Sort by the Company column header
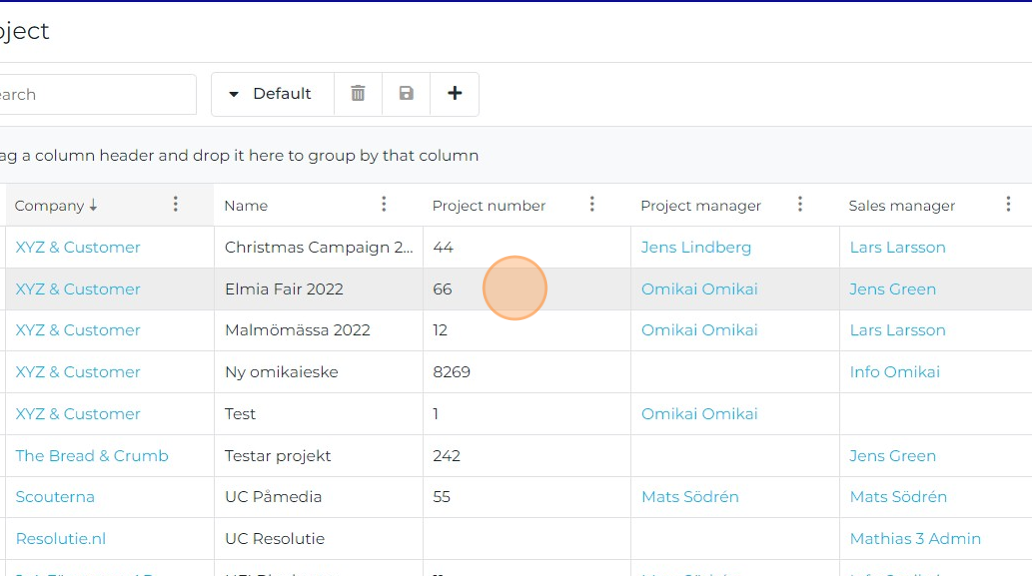Screen dimensions: 1032x576 point(50,206)
